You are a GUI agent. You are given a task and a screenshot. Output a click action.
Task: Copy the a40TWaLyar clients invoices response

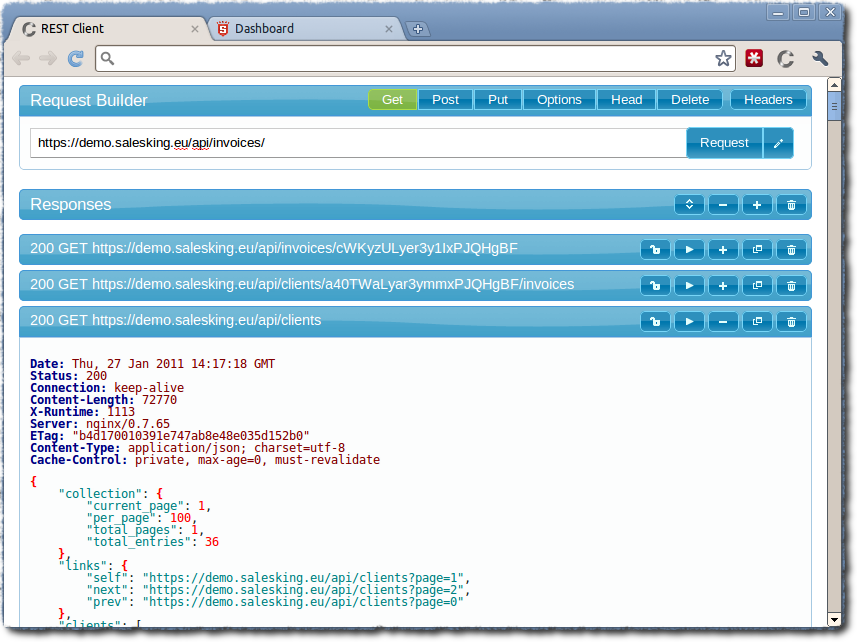757,285
